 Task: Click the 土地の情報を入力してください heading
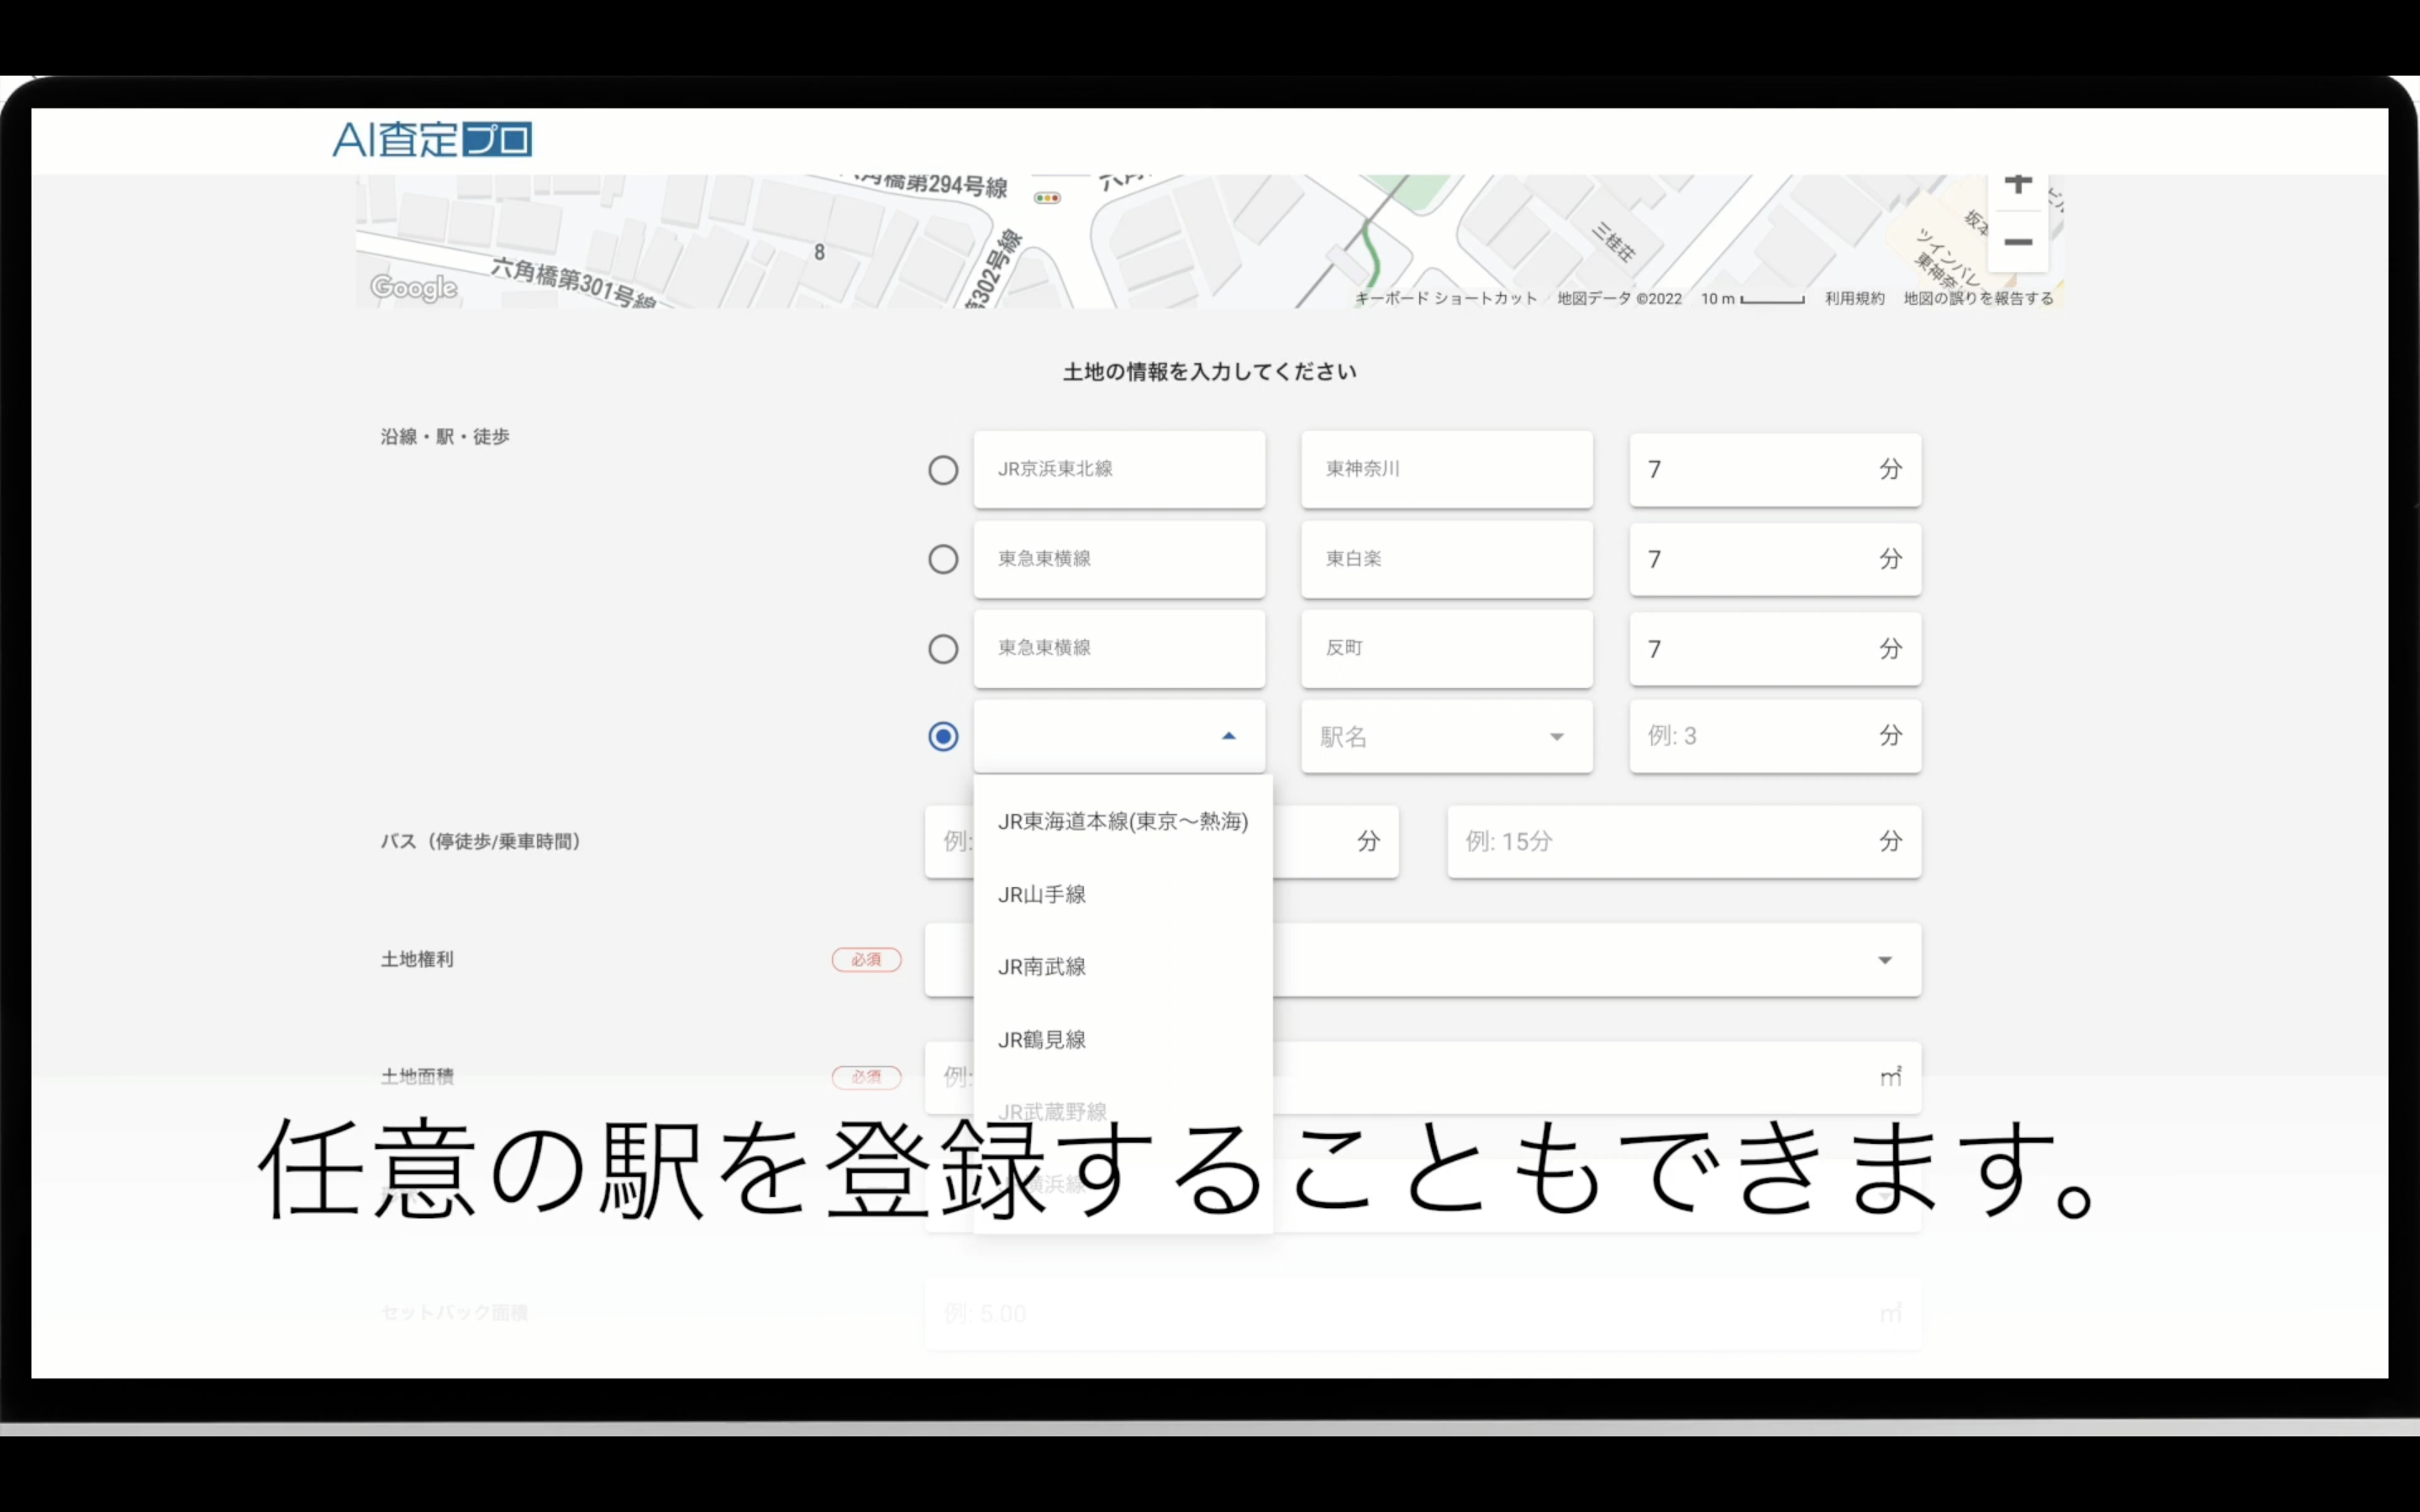(1210, 372)
